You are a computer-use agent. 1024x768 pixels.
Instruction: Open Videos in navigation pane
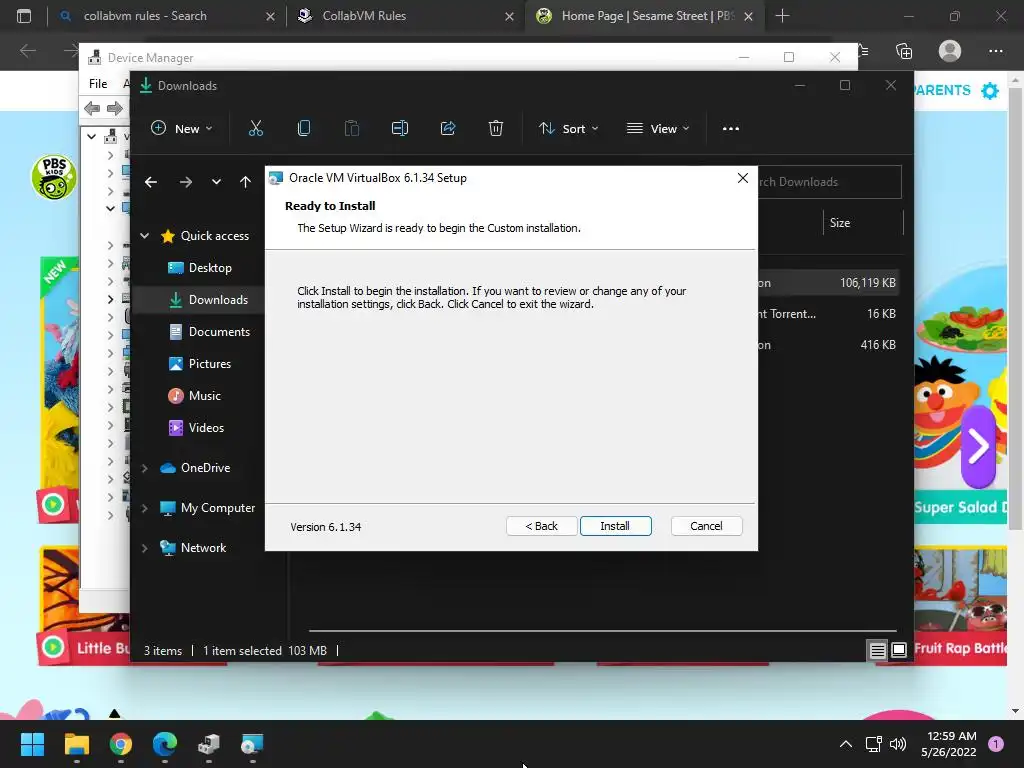(199, 428)
